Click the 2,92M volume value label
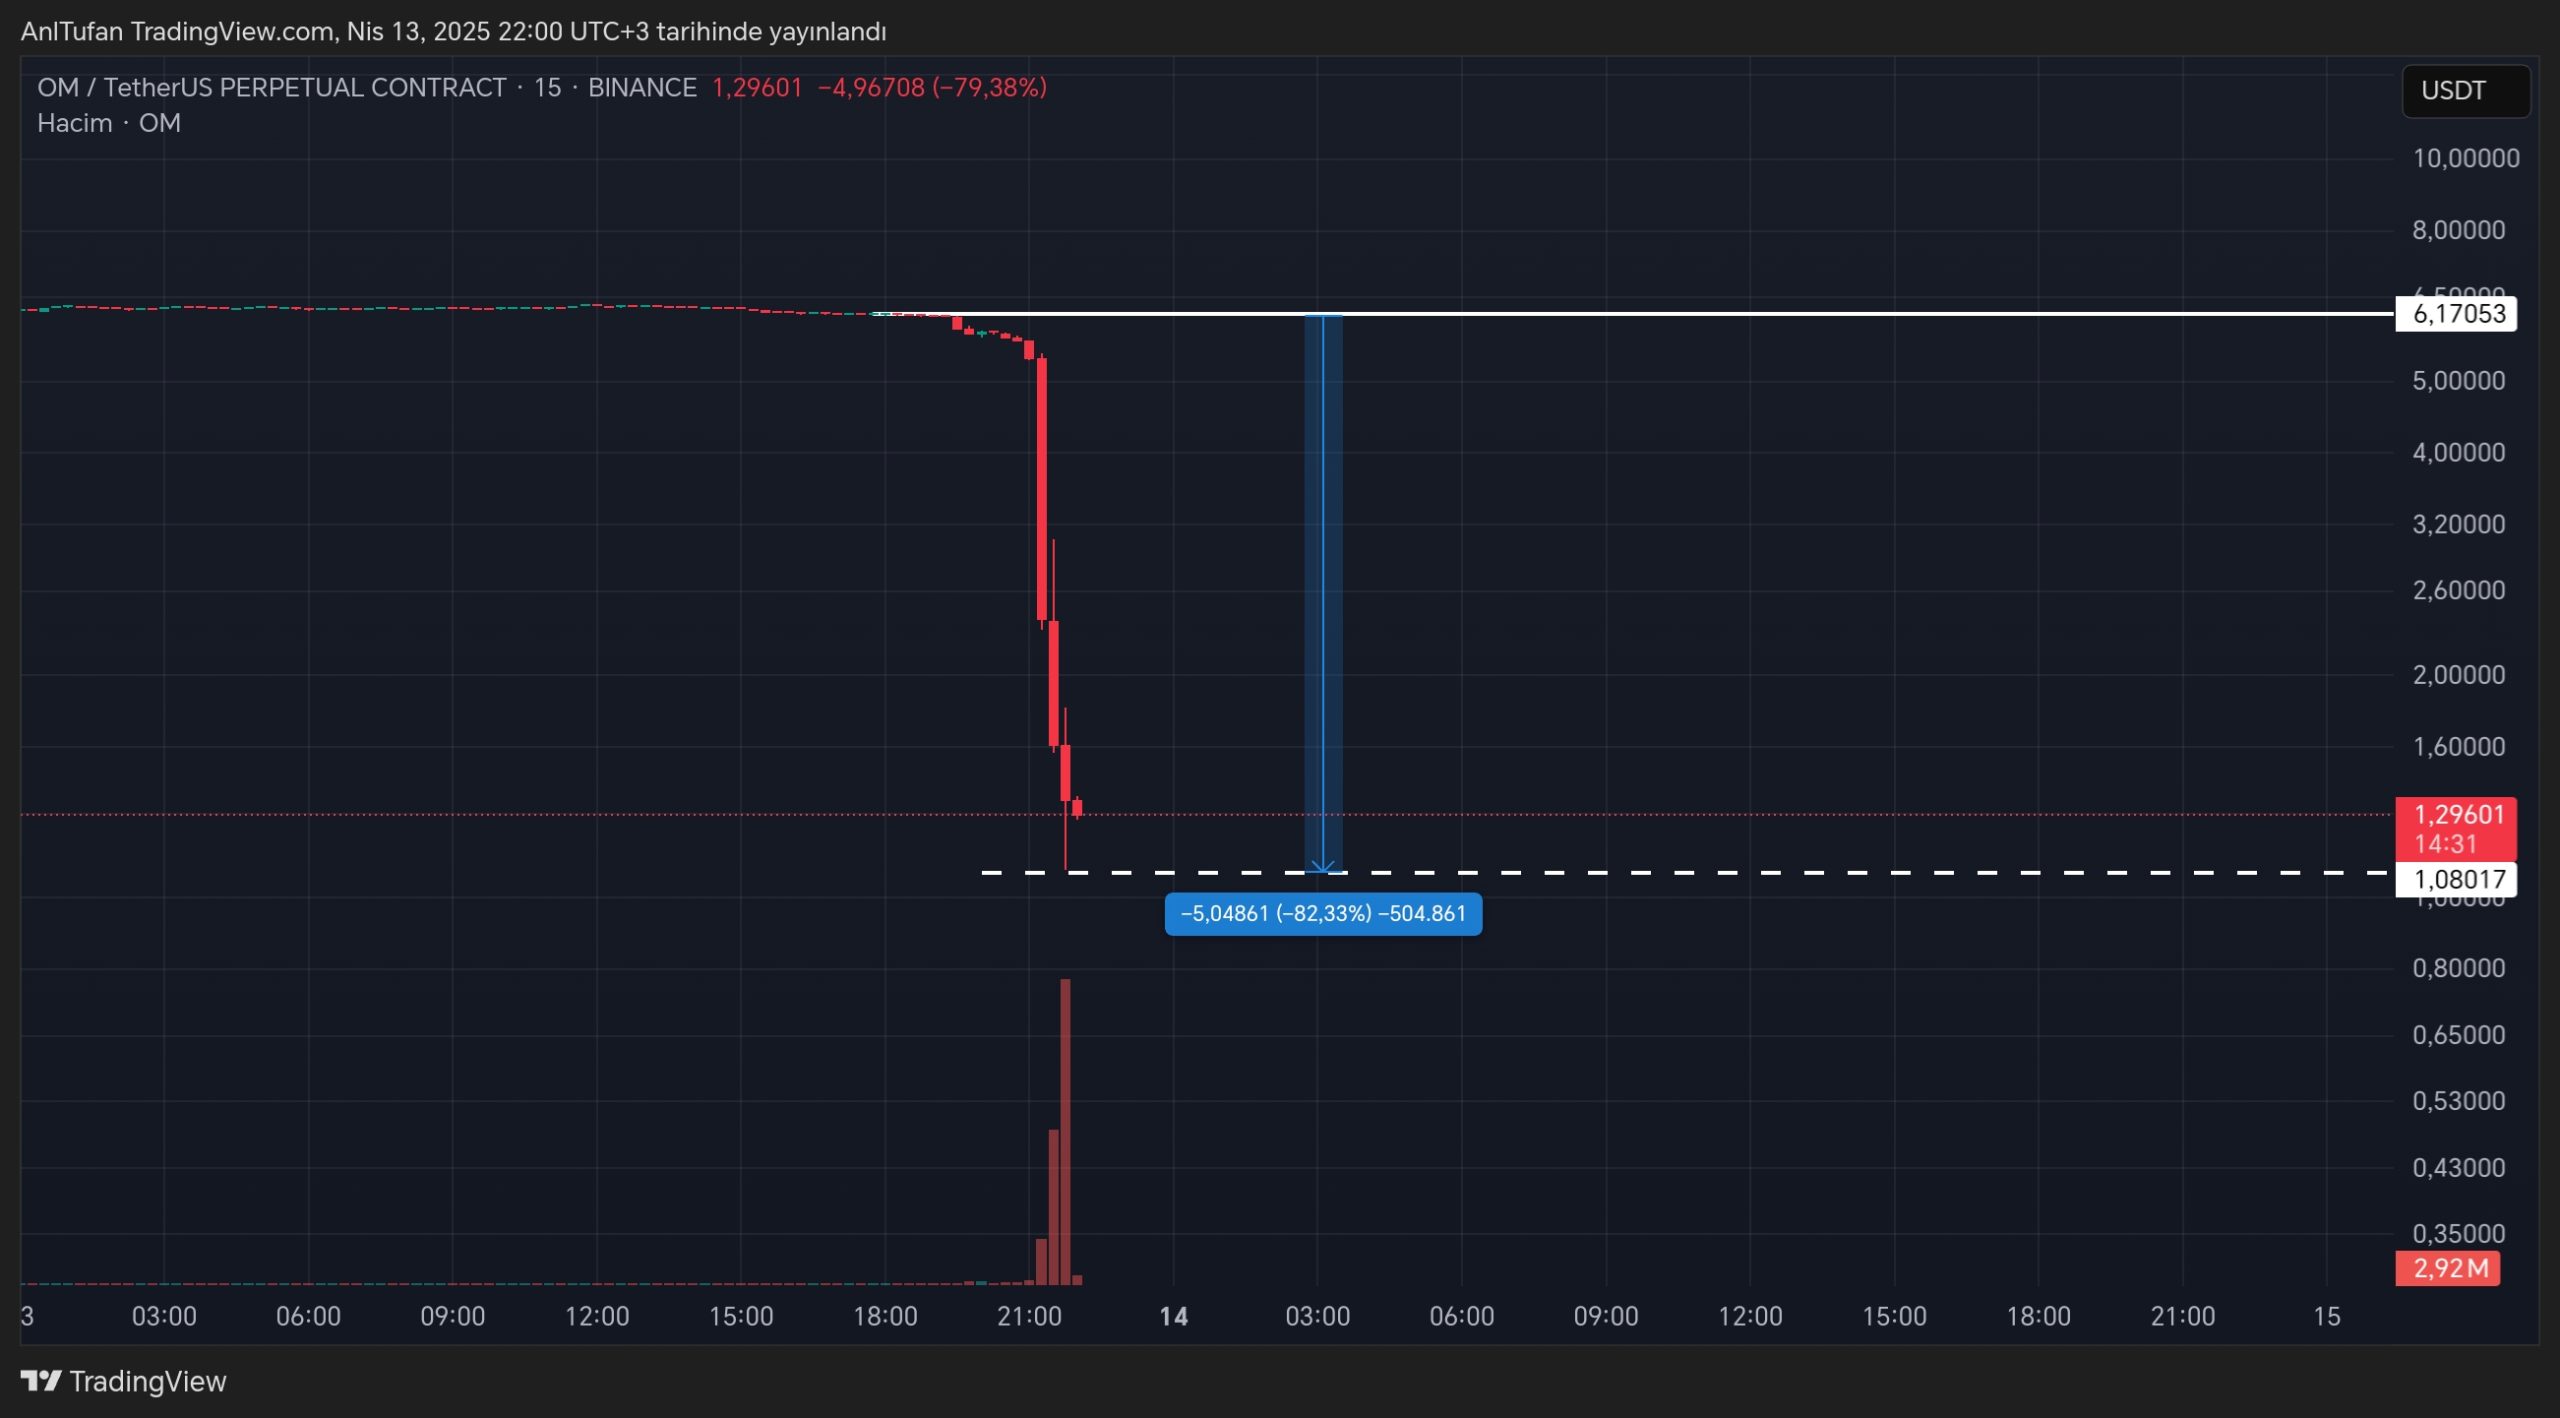 coord(2448,1268)
